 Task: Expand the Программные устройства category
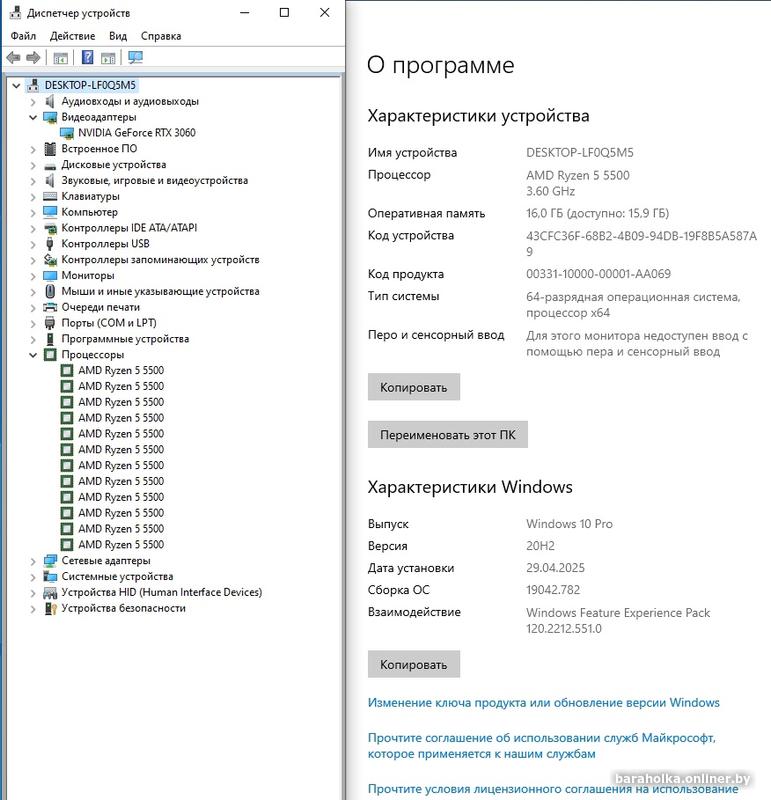[x=33, y=339]
